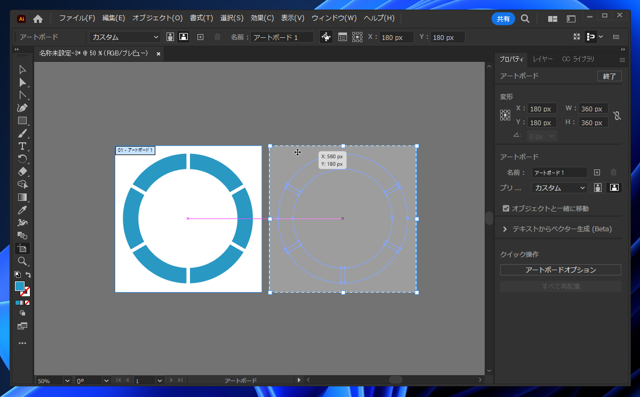This screenshot has height=397, width=640.
Task: Change the screen mode
Action: click(22, 326)
